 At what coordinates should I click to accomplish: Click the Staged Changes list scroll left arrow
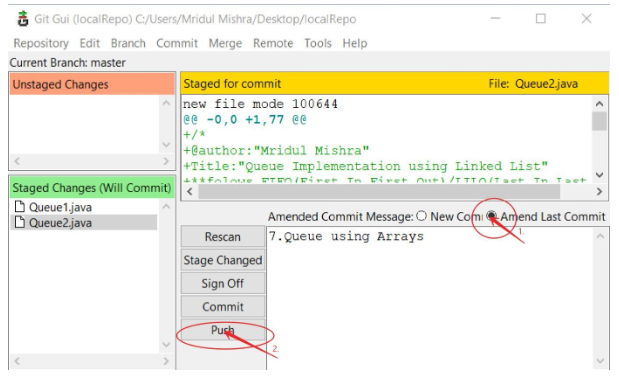pyautogui.click(x=17, y=361)
